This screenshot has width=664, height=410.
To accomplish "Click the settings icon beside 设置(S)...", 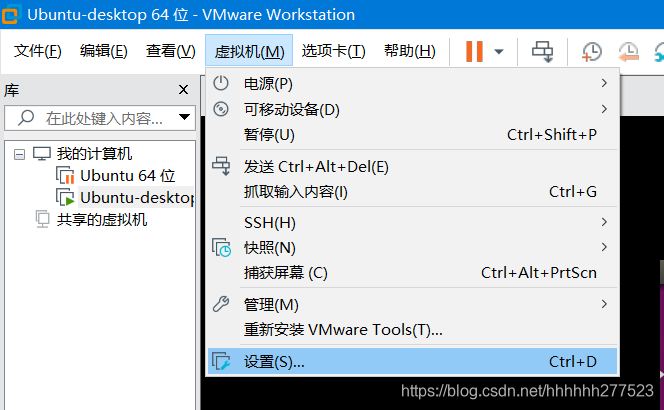I will (221, 361).
